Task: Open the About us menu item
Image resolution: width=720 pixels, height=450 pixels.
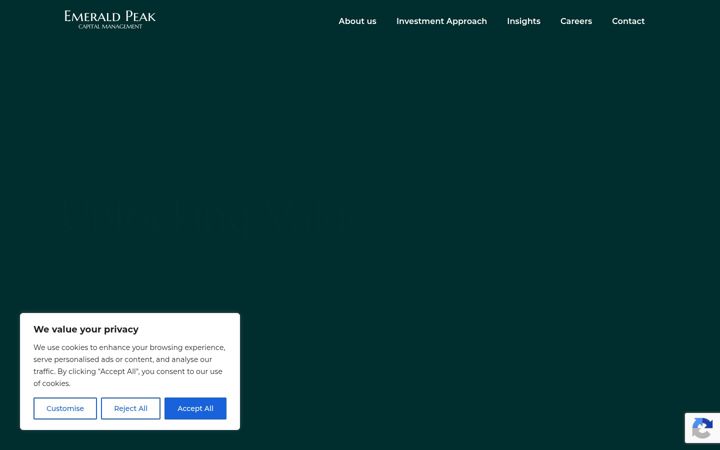Action: 357,21
